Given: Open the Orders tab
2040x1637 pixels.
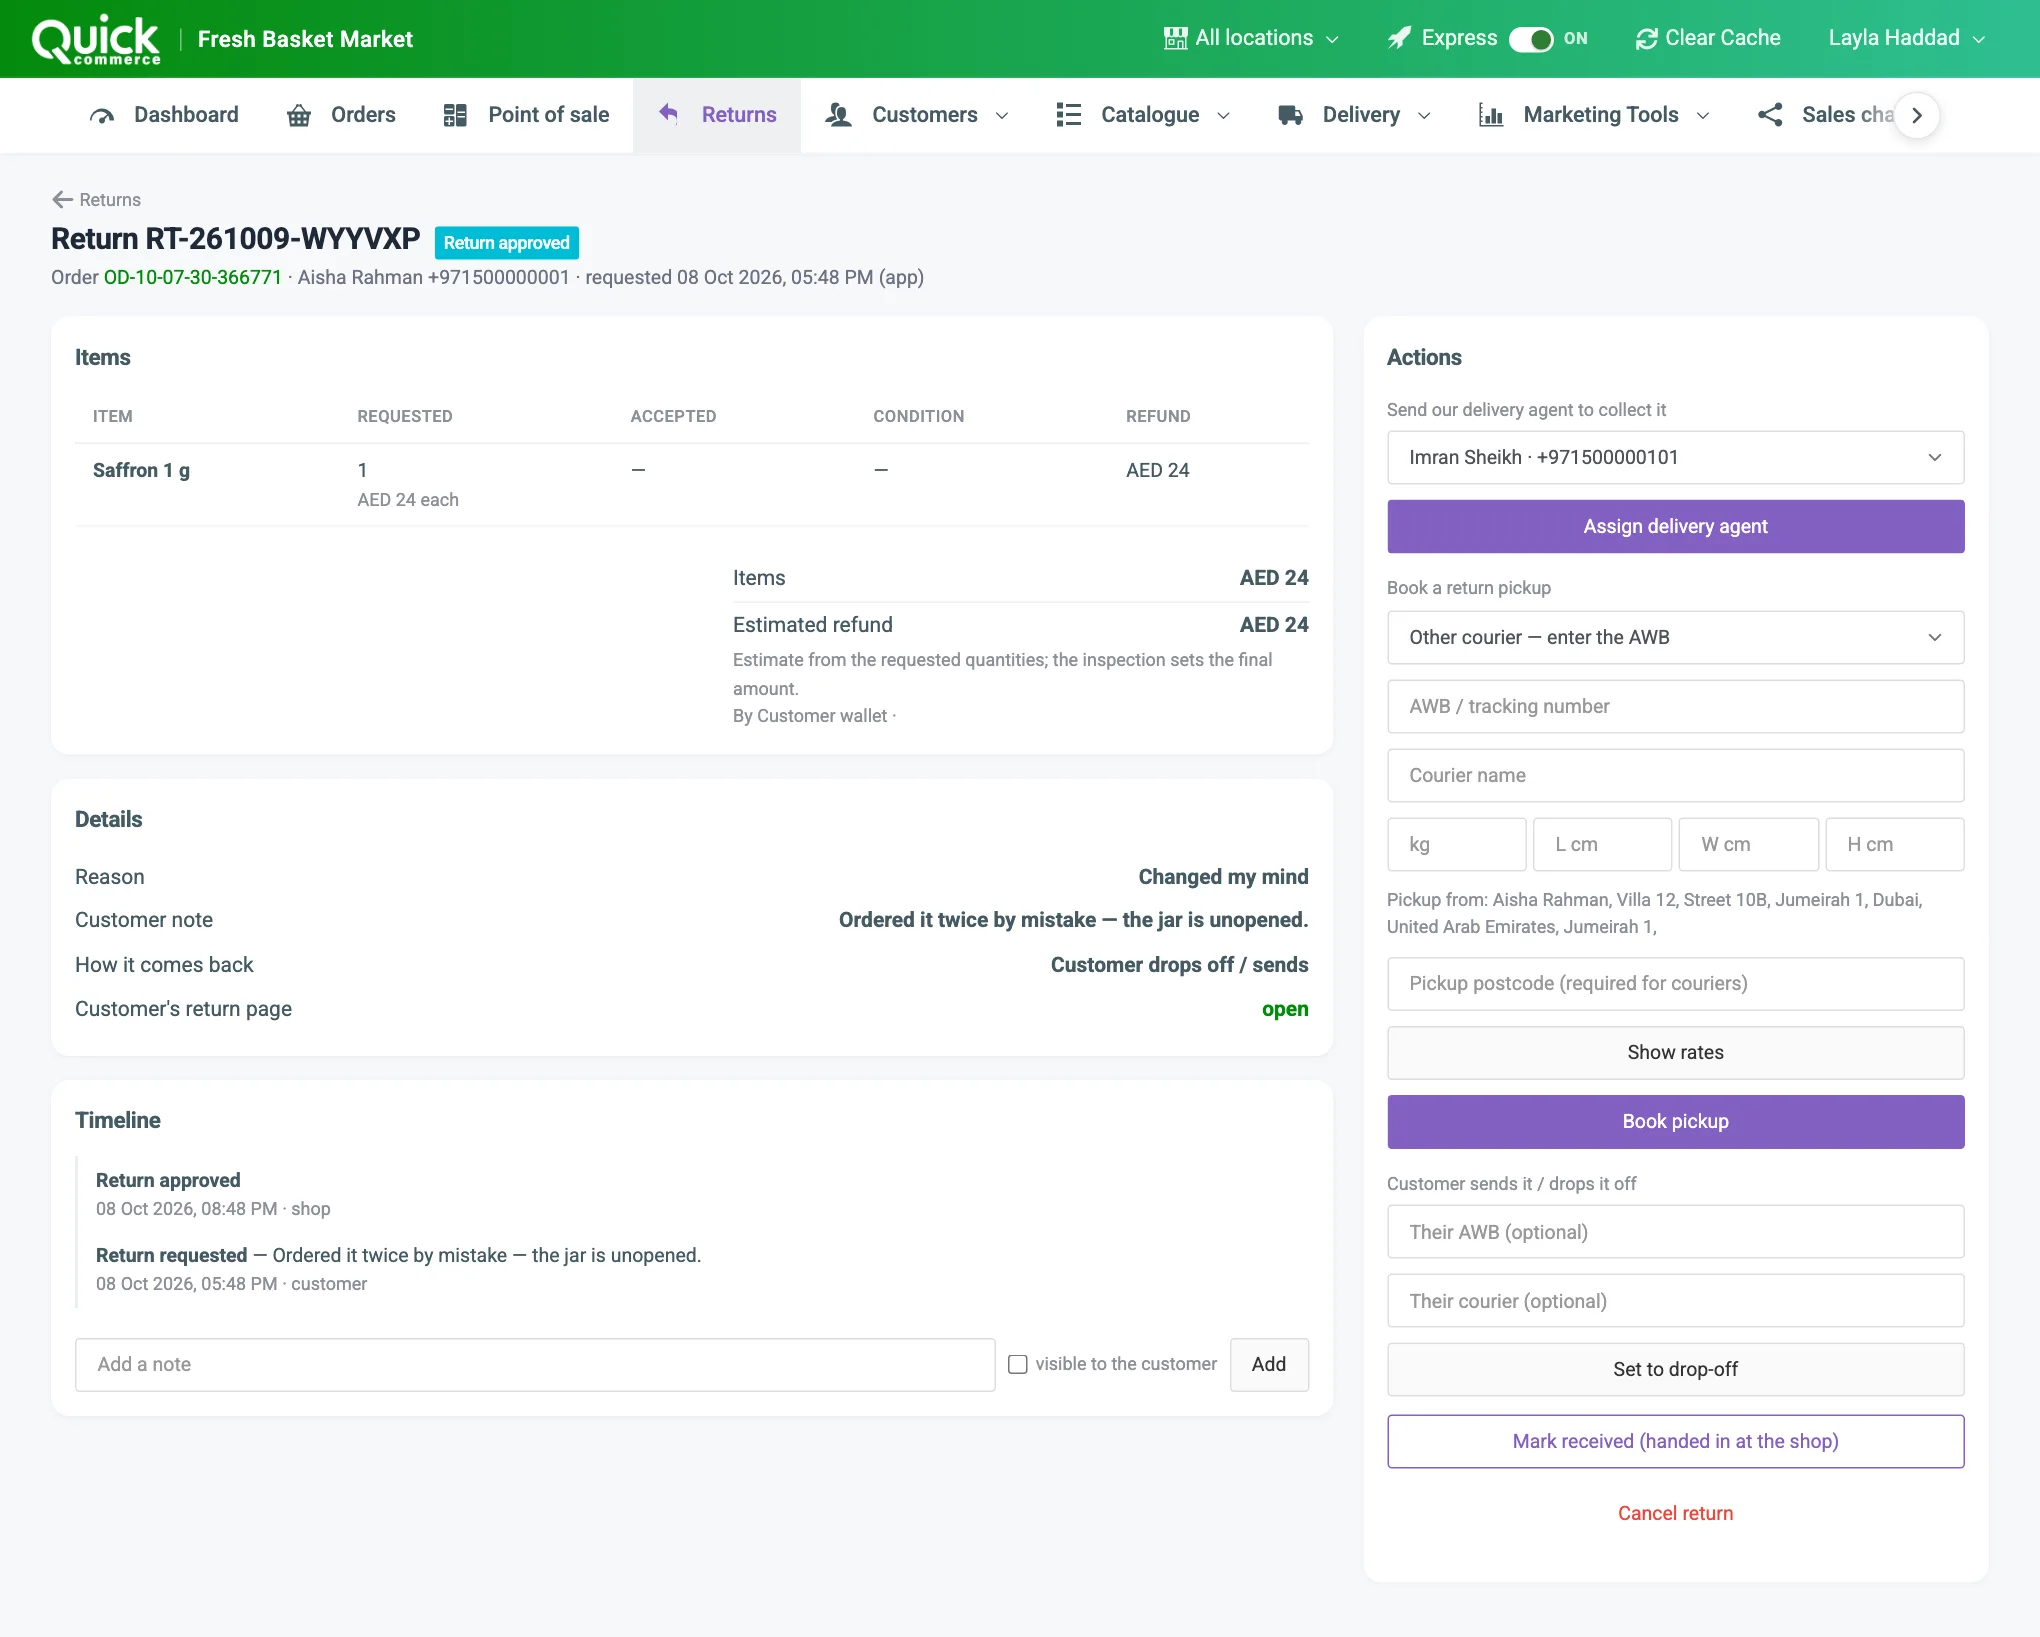Looking at the screenshot, I should (x=342, y=116).
